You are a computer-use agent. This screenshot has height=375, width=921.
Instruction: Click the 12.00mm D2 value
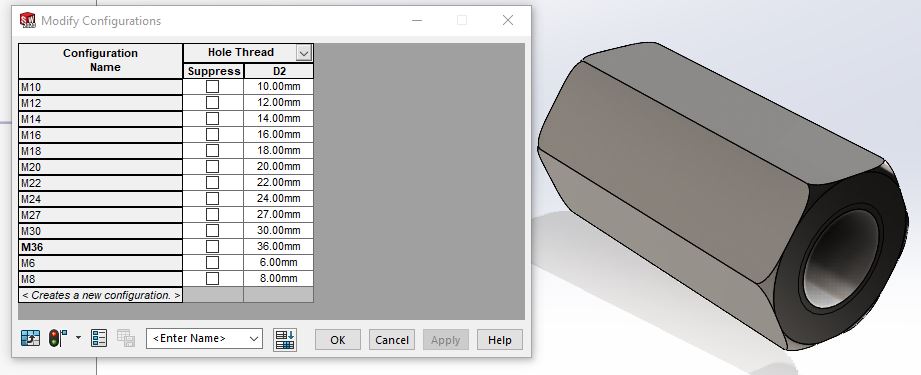(x=278, y=102)
